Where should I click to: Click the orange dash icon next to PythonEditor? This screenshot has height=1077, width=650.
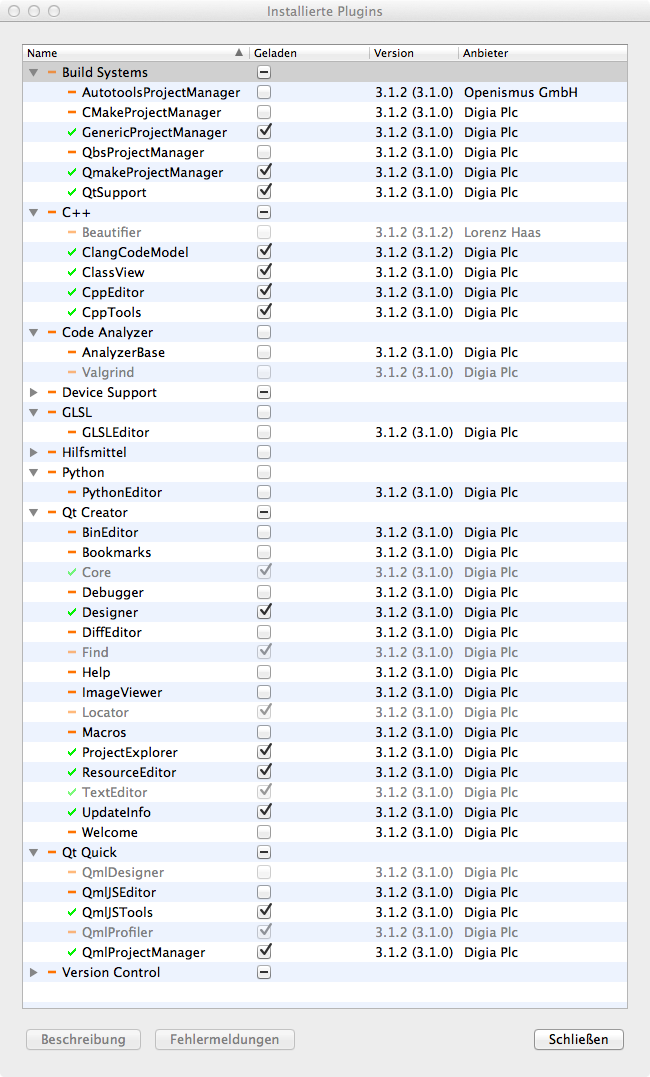(71, 492)
